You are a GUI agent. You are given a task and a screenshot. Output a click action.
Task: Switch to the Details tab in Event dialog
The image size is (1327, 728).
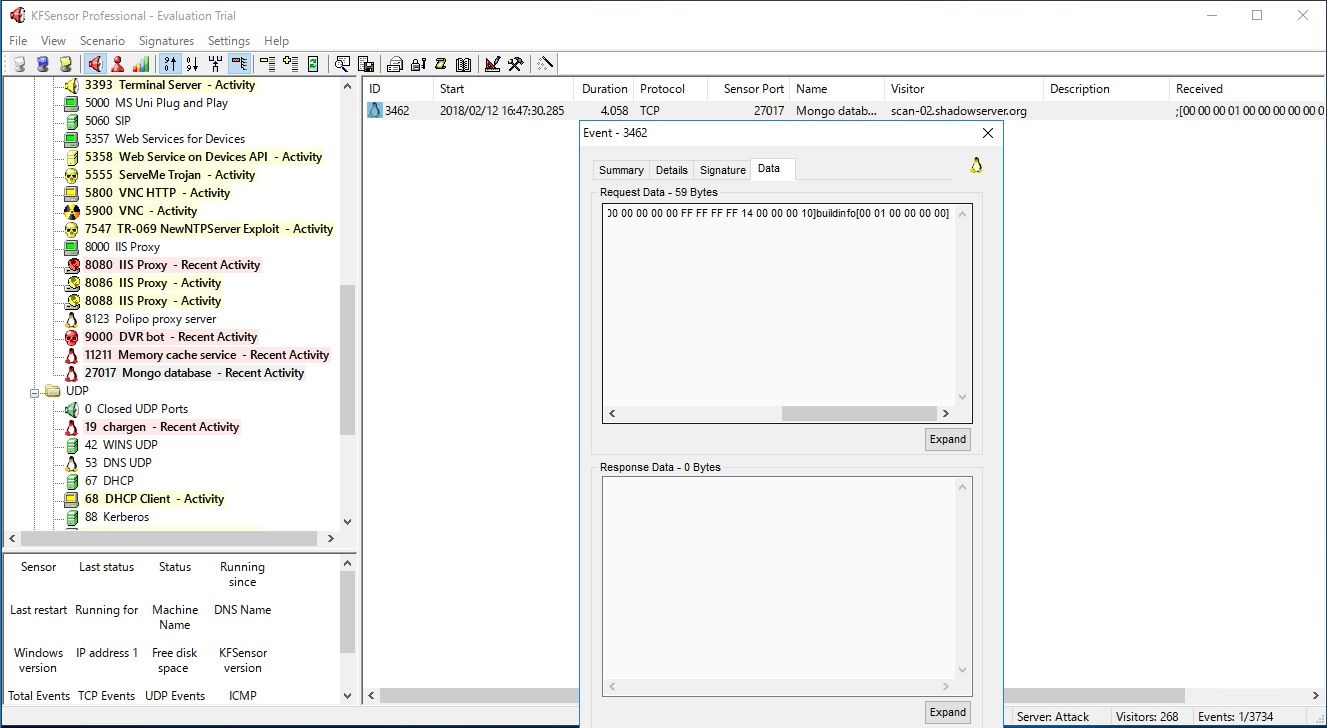(671, 170)
